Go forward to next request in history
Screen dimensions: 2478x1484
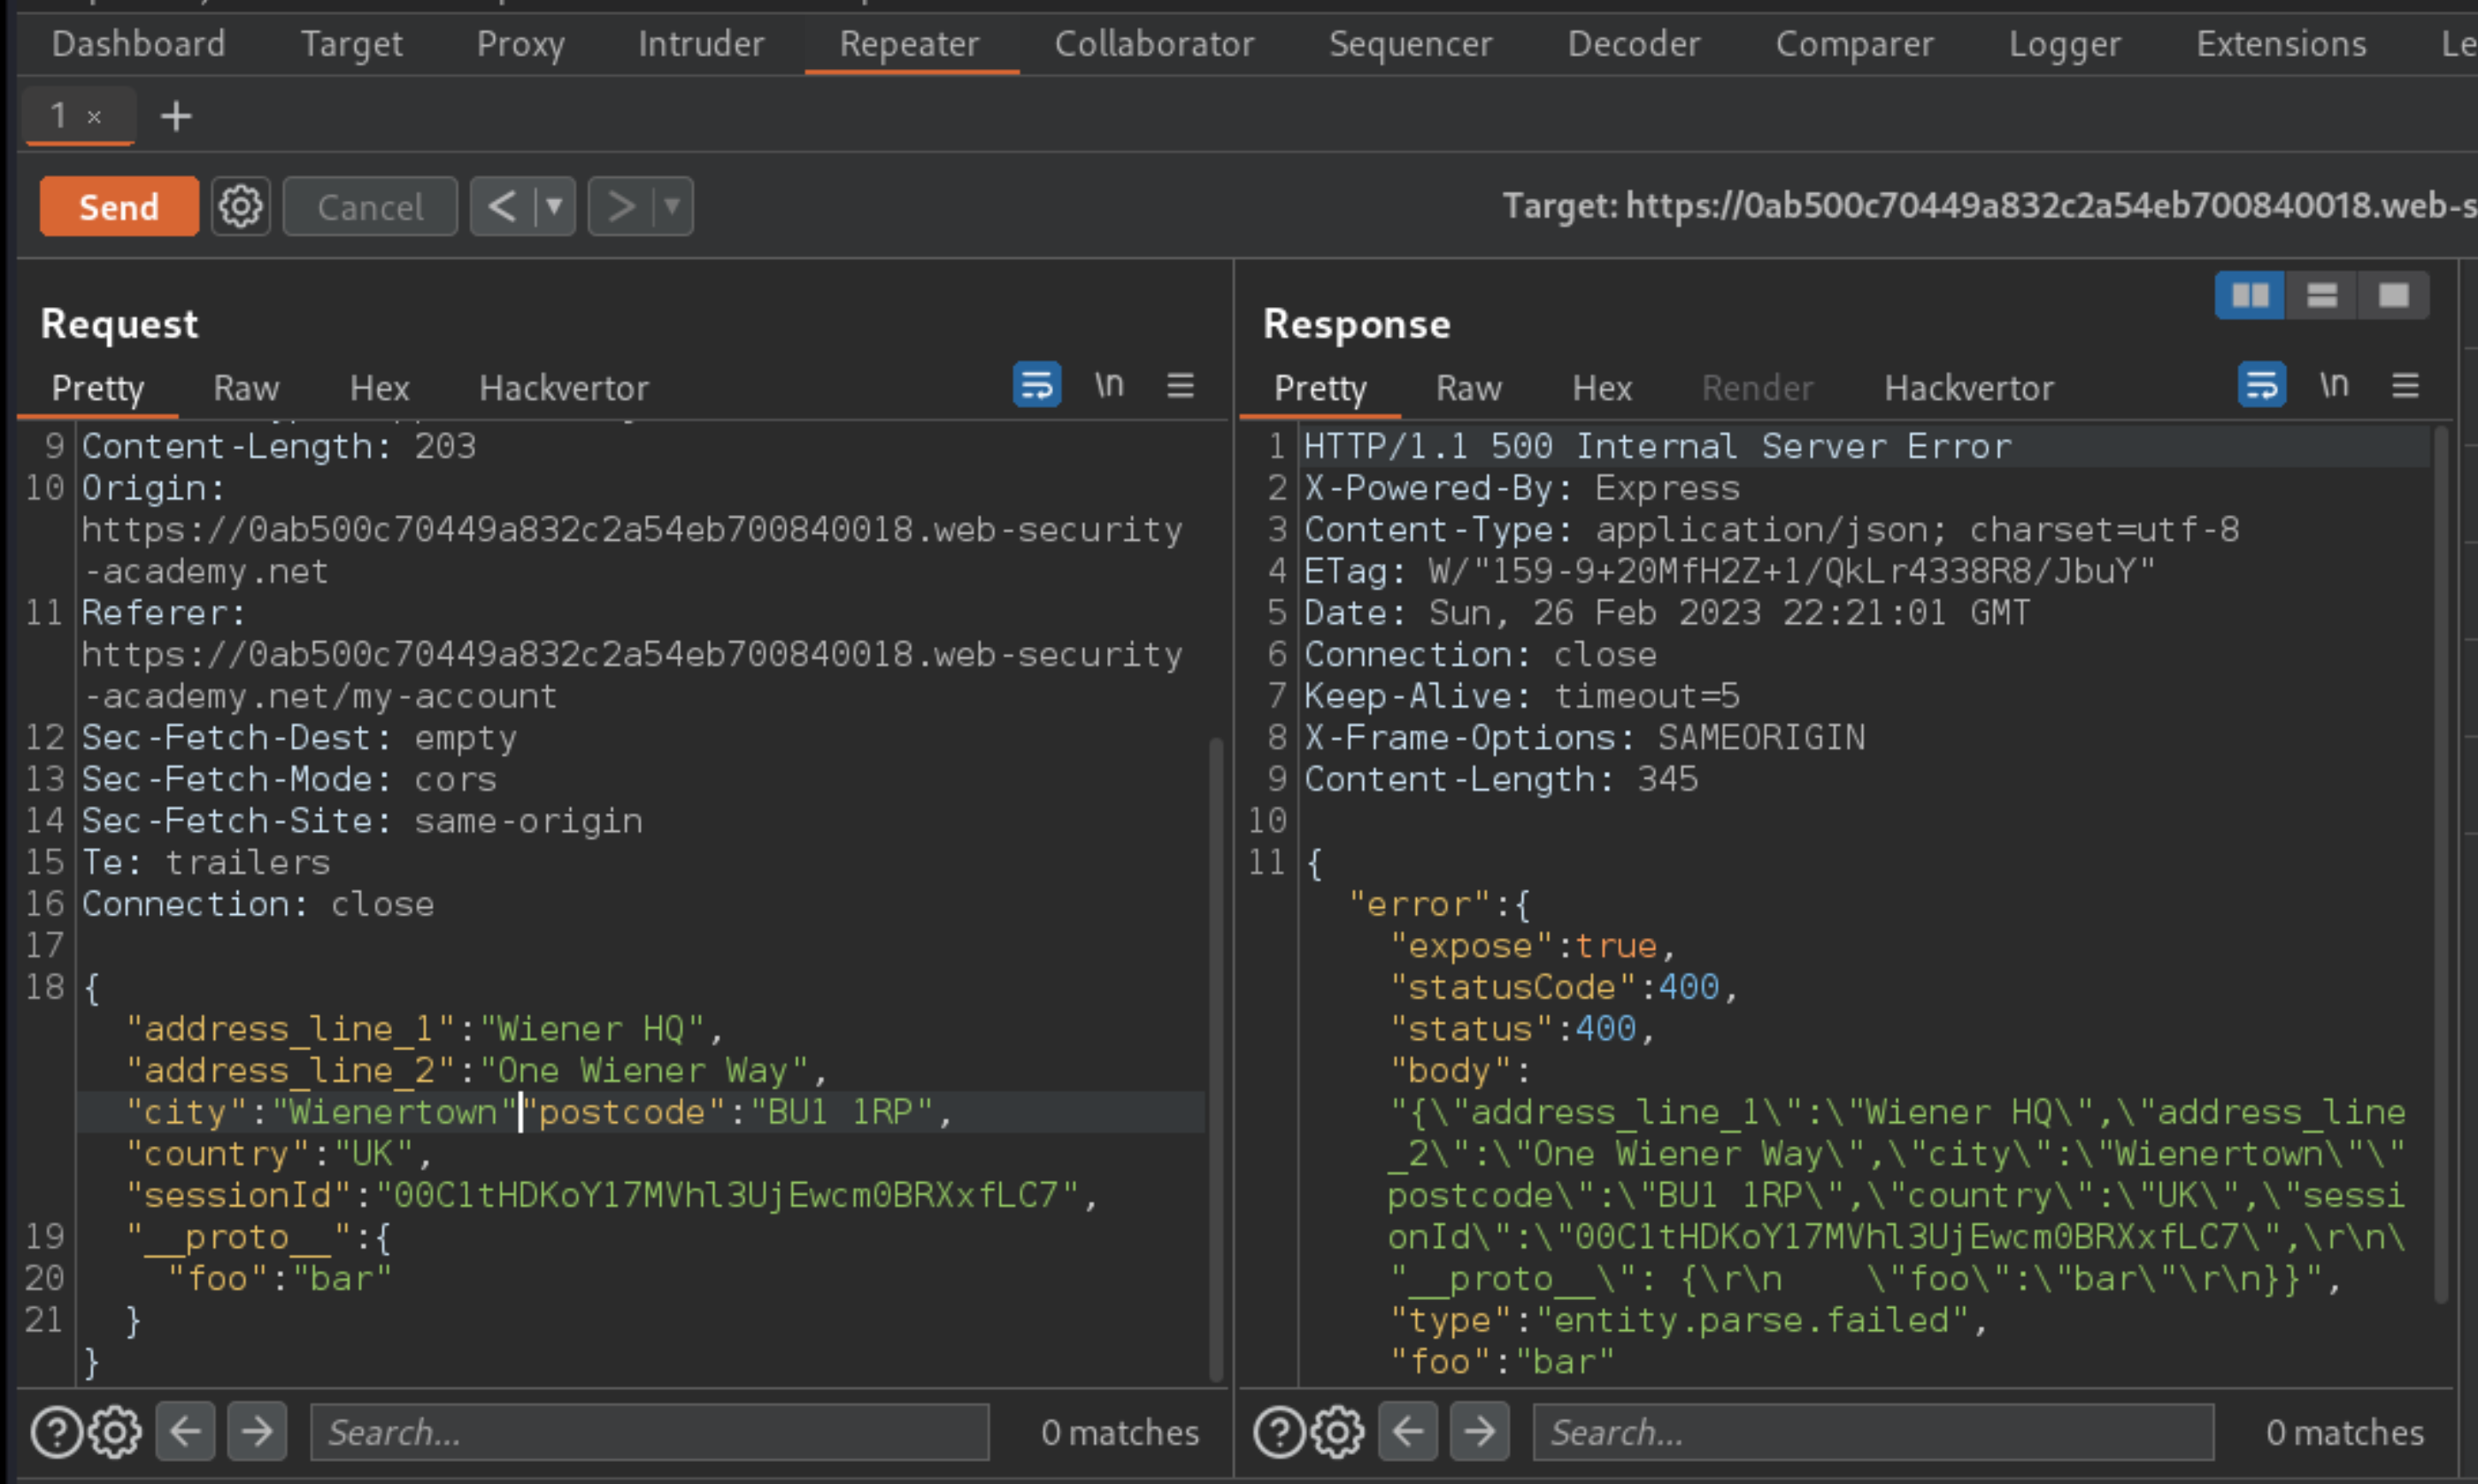[621, 207]
